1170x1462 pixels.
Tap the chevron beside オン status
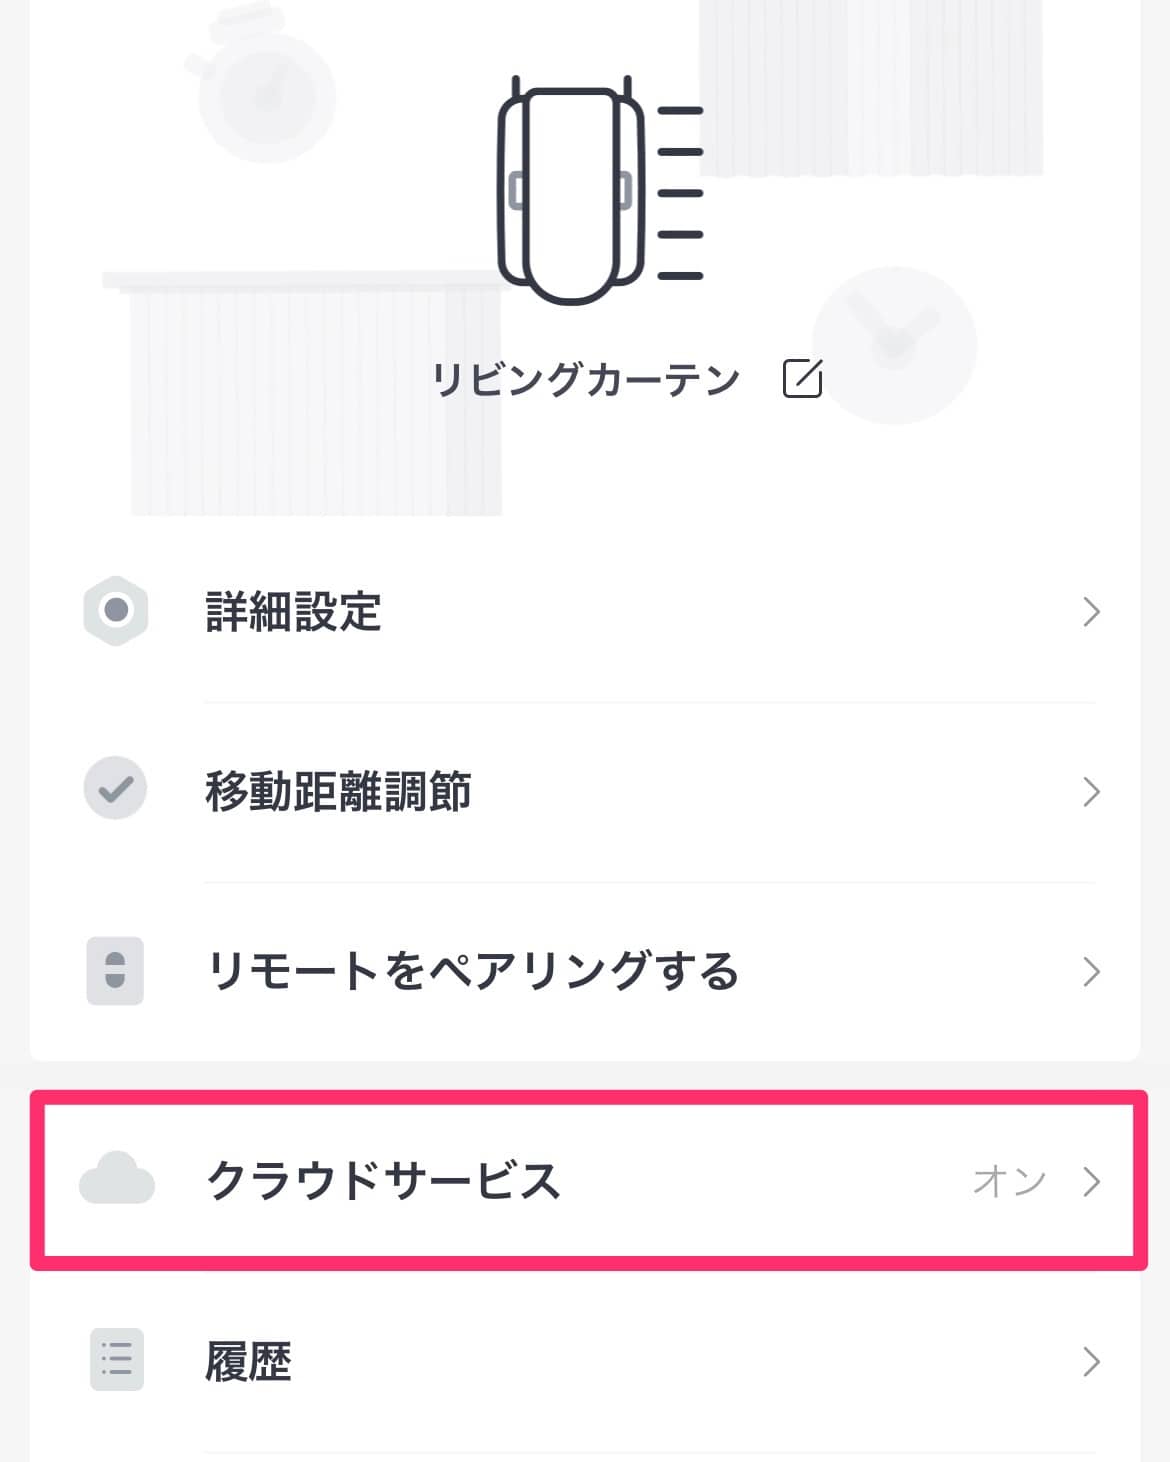click(1092, 1181)
